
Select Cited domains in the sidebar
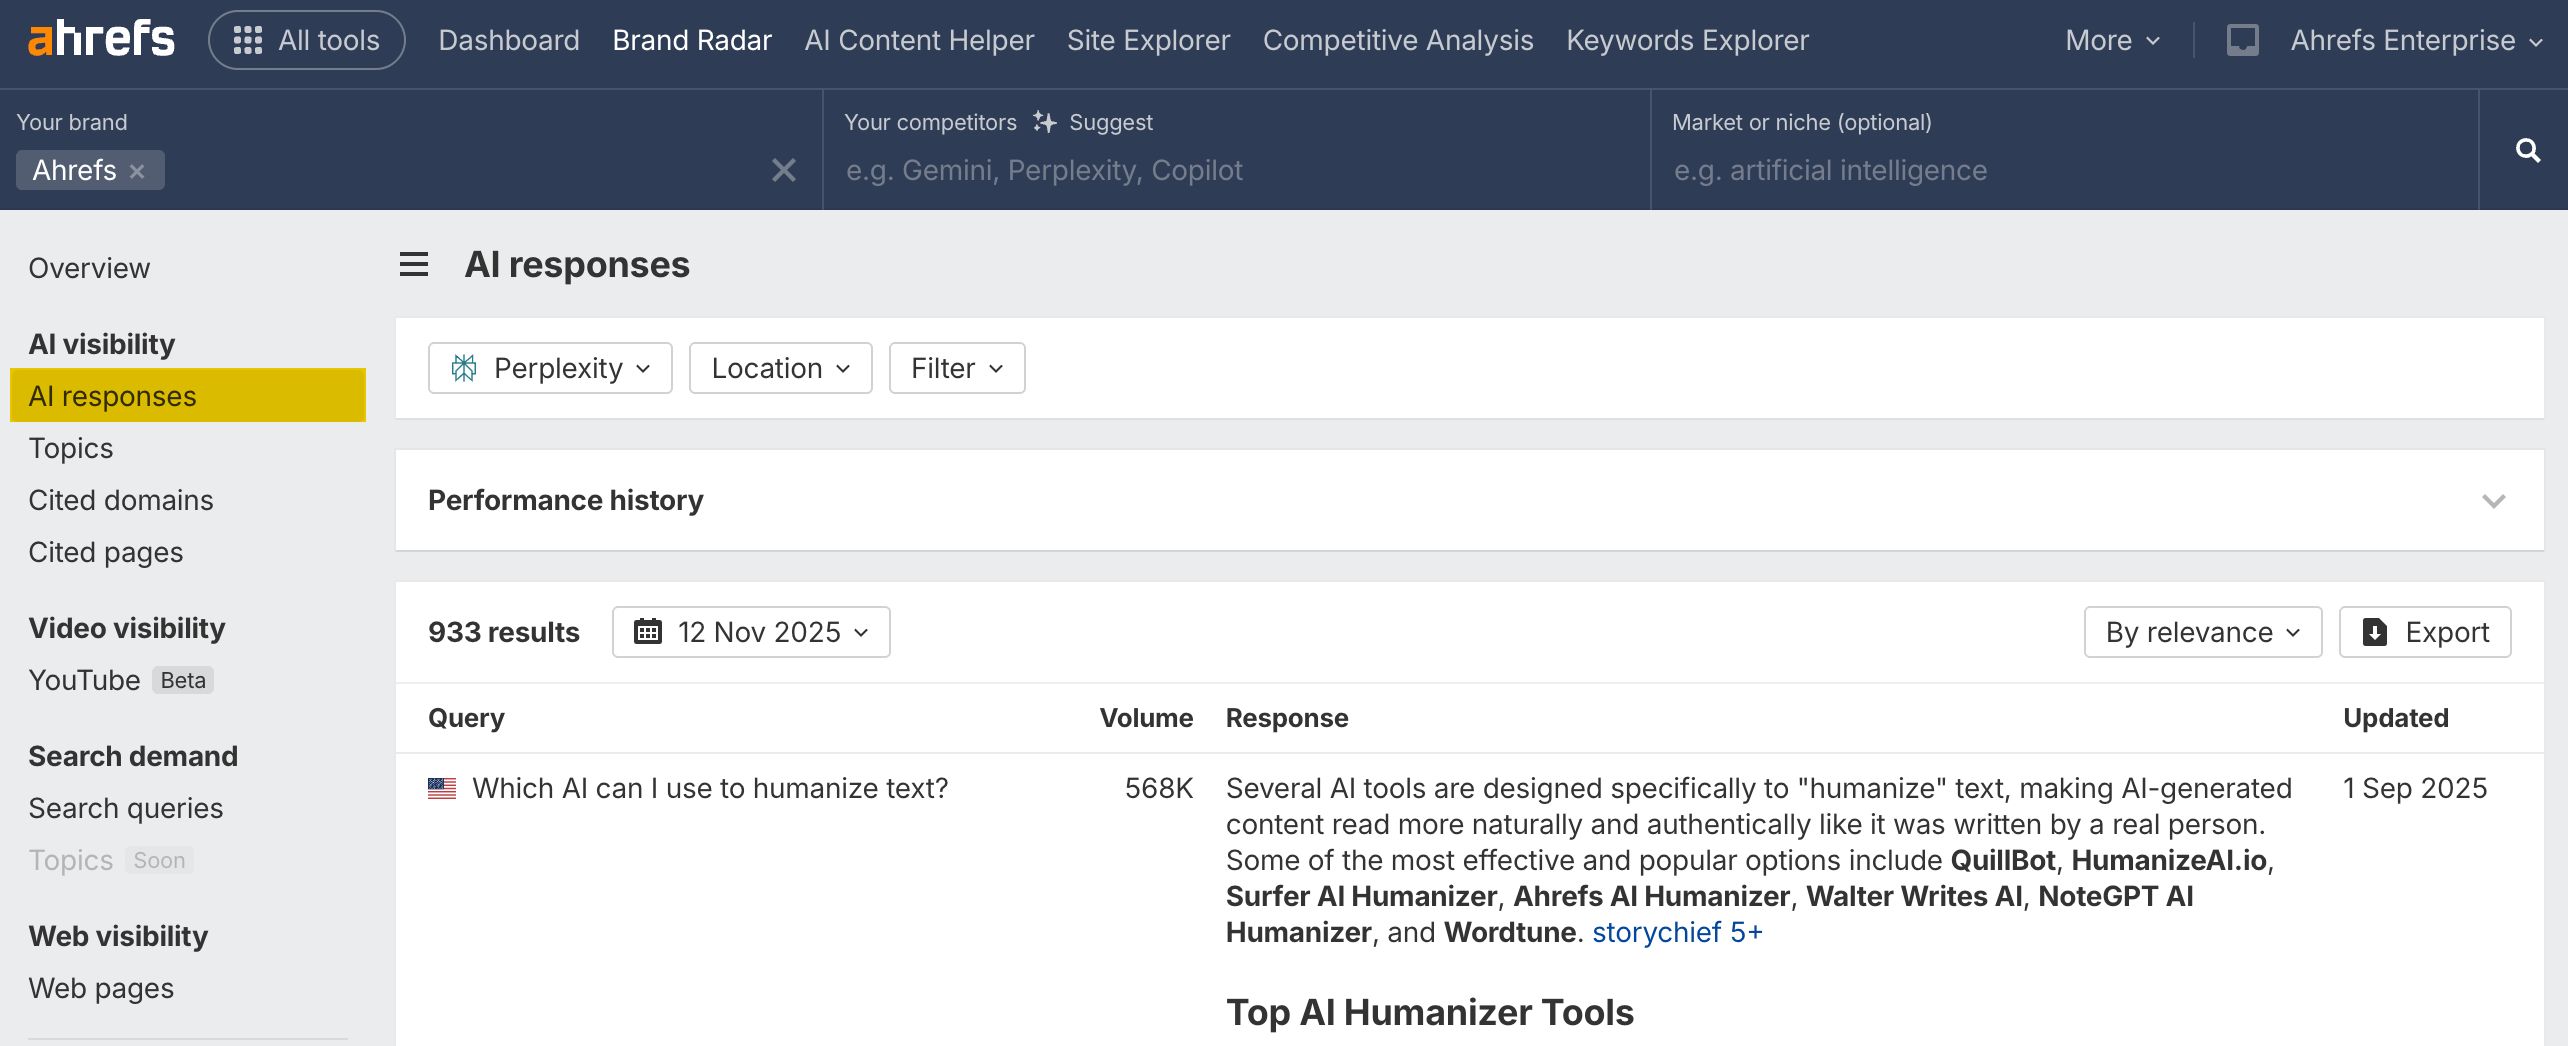(x=121, y=500)
